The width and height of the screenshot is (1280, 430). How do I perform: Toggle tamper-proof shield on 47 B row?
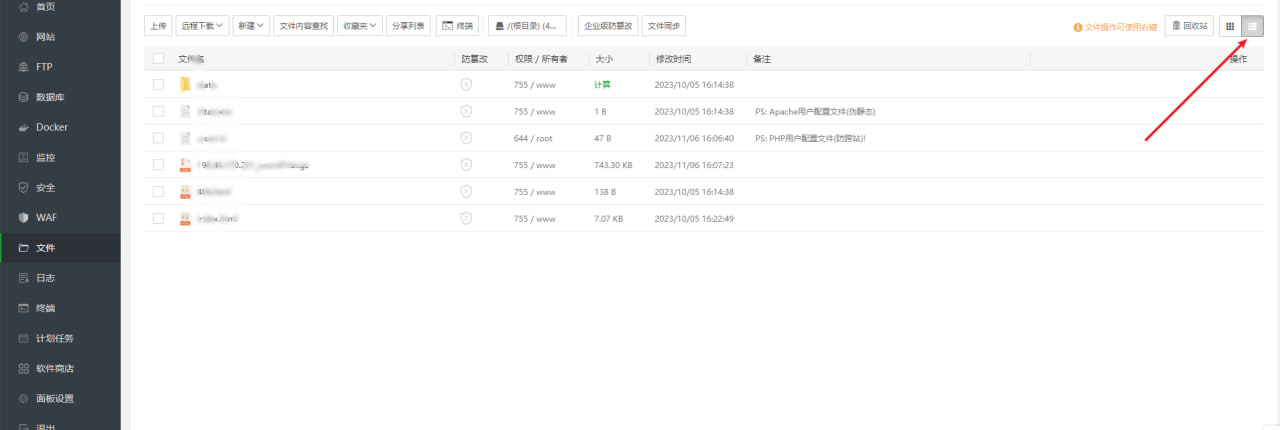tap(466, 138)
